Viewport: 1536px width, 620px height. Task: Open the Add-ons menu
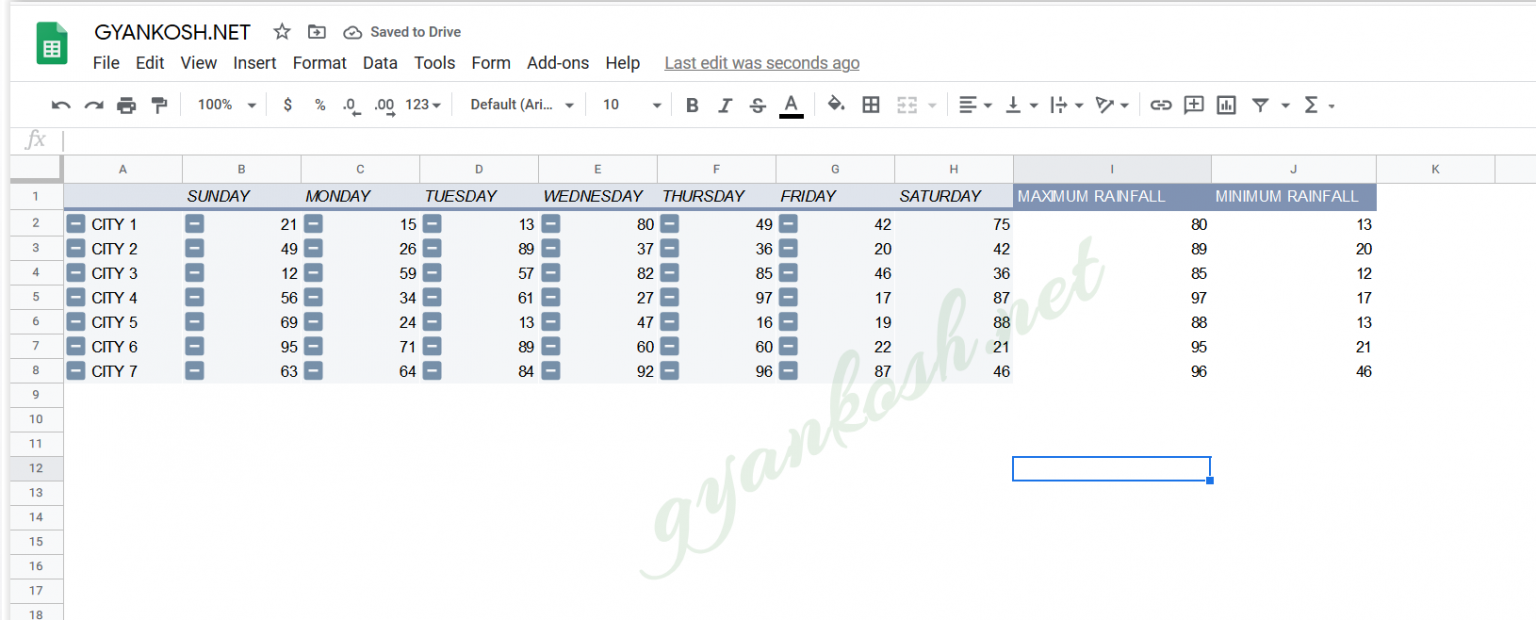557,62
